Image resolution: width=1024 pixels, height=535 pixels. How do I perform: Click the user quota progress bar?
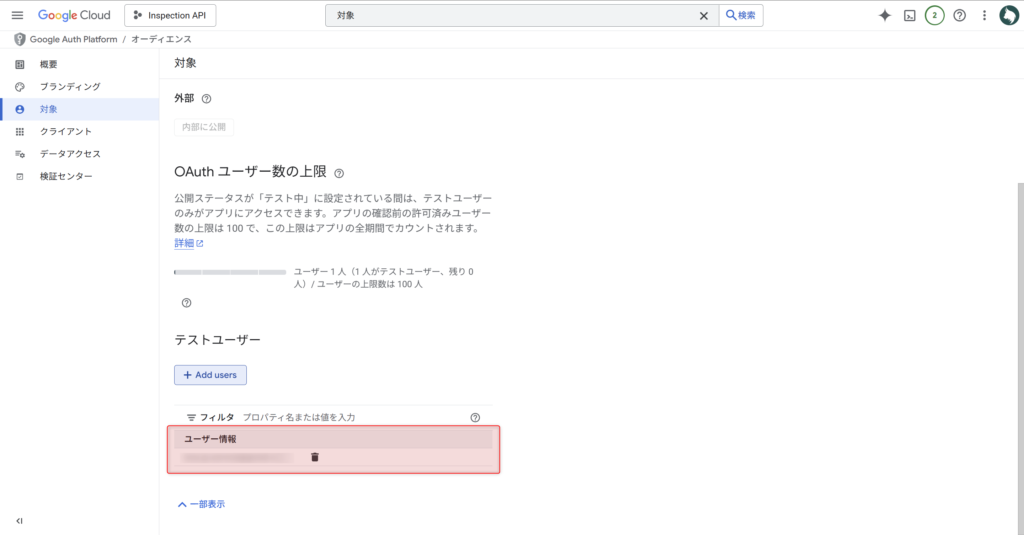pyautogui.click(x=230, y=272)
